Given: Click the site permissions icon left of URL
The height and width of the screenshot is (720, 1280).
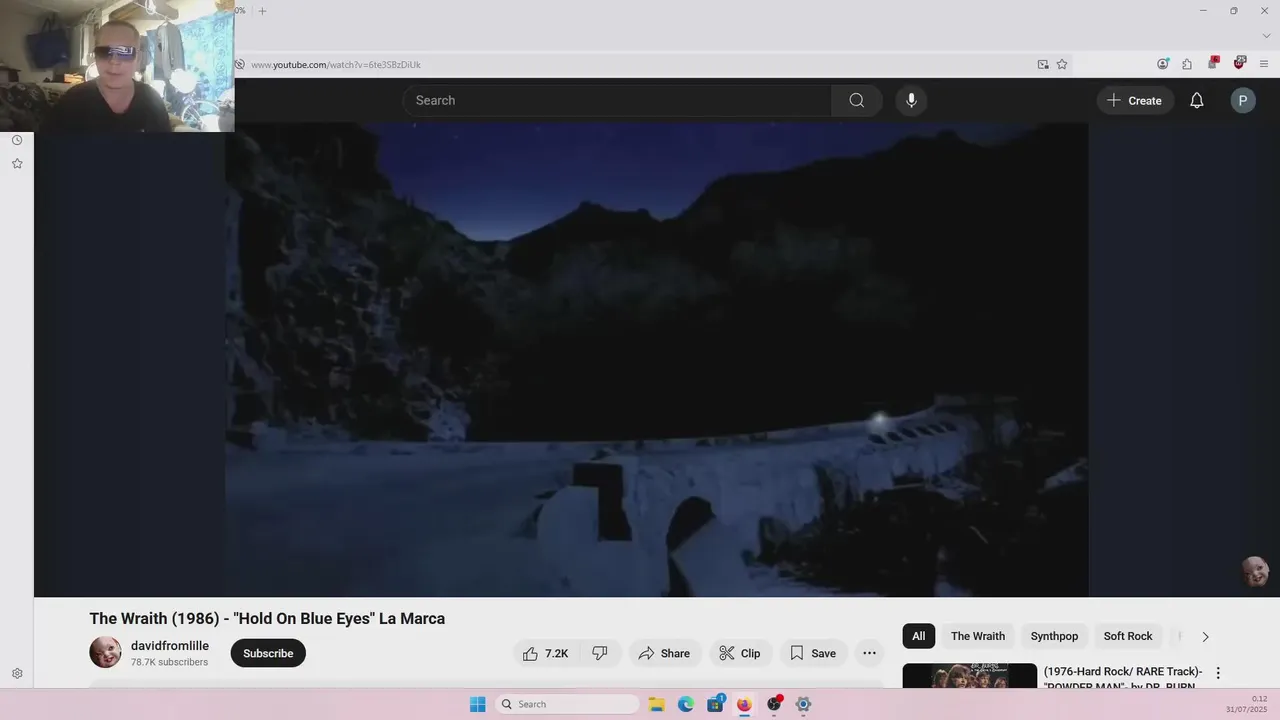Looking at the screenshot, I should [240, 64].
